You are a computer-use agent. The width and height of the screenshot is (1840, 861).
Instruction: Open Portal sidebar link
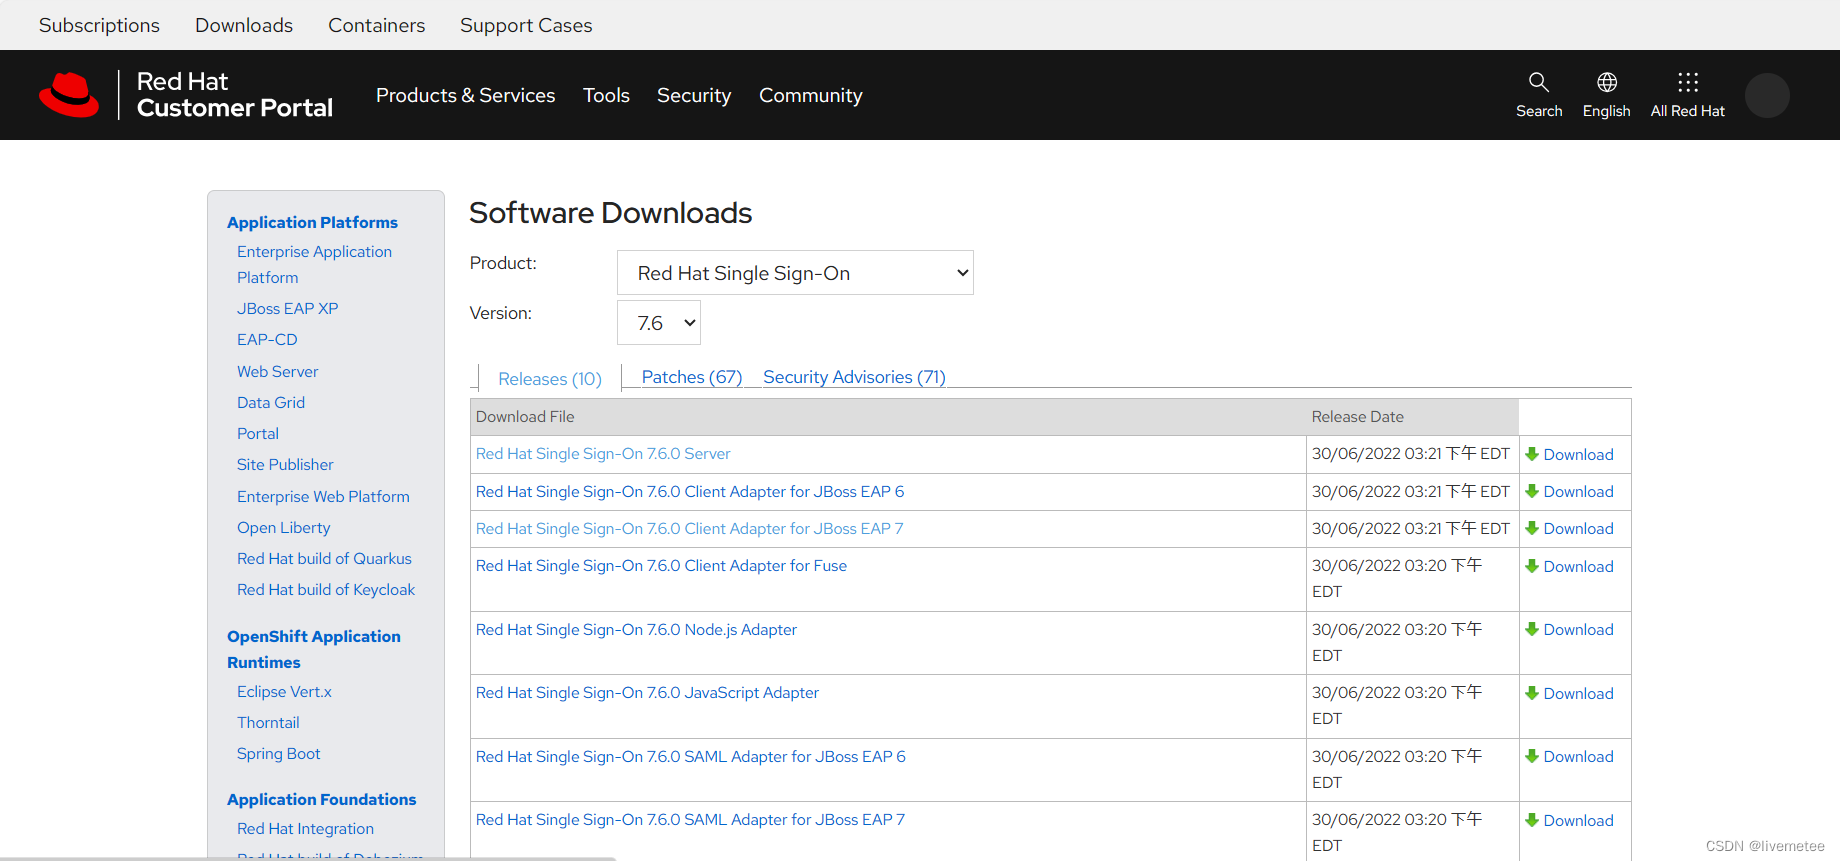[x=258, y=433]
